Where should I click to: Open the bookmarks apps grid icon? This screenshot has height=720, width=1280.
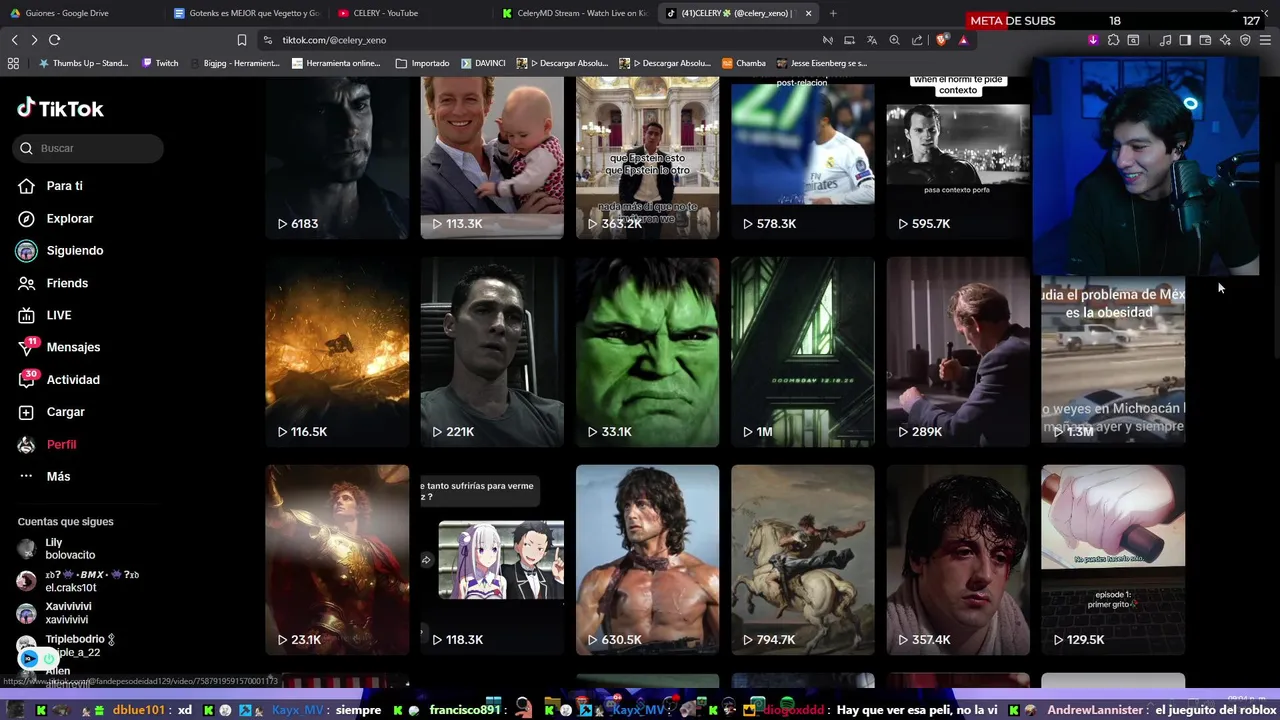click(13, 63)
